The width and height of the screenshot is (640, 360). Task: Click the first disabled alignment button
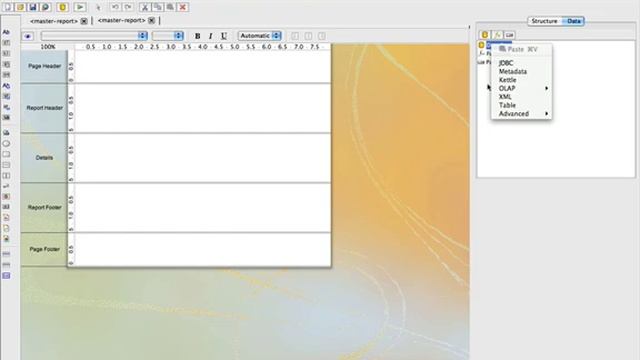pos(295,36)
